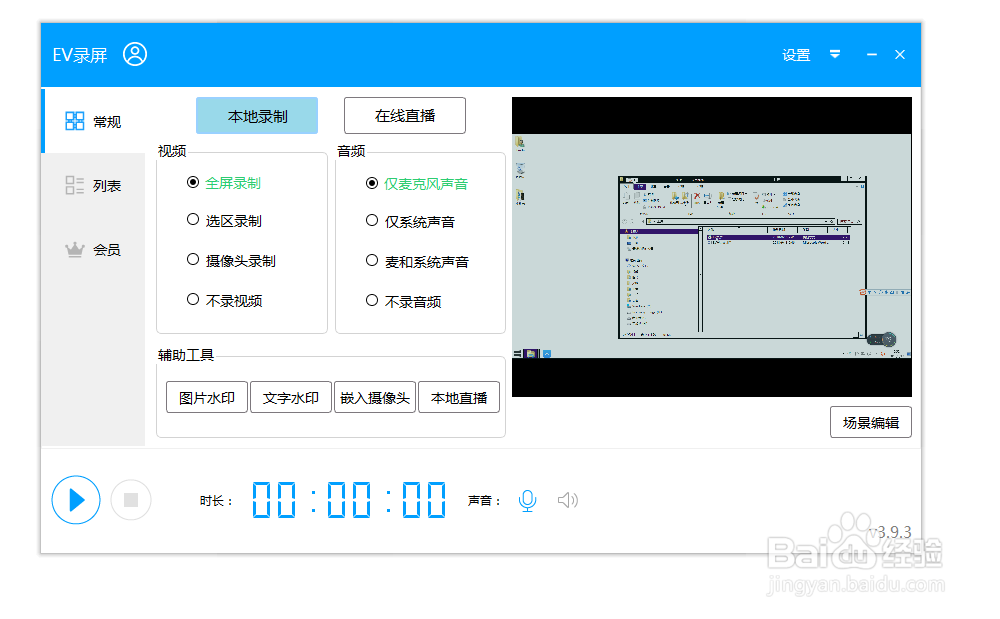Click the v3.9.3 version label
The image size is (1000, 619).
coord(890,532)
